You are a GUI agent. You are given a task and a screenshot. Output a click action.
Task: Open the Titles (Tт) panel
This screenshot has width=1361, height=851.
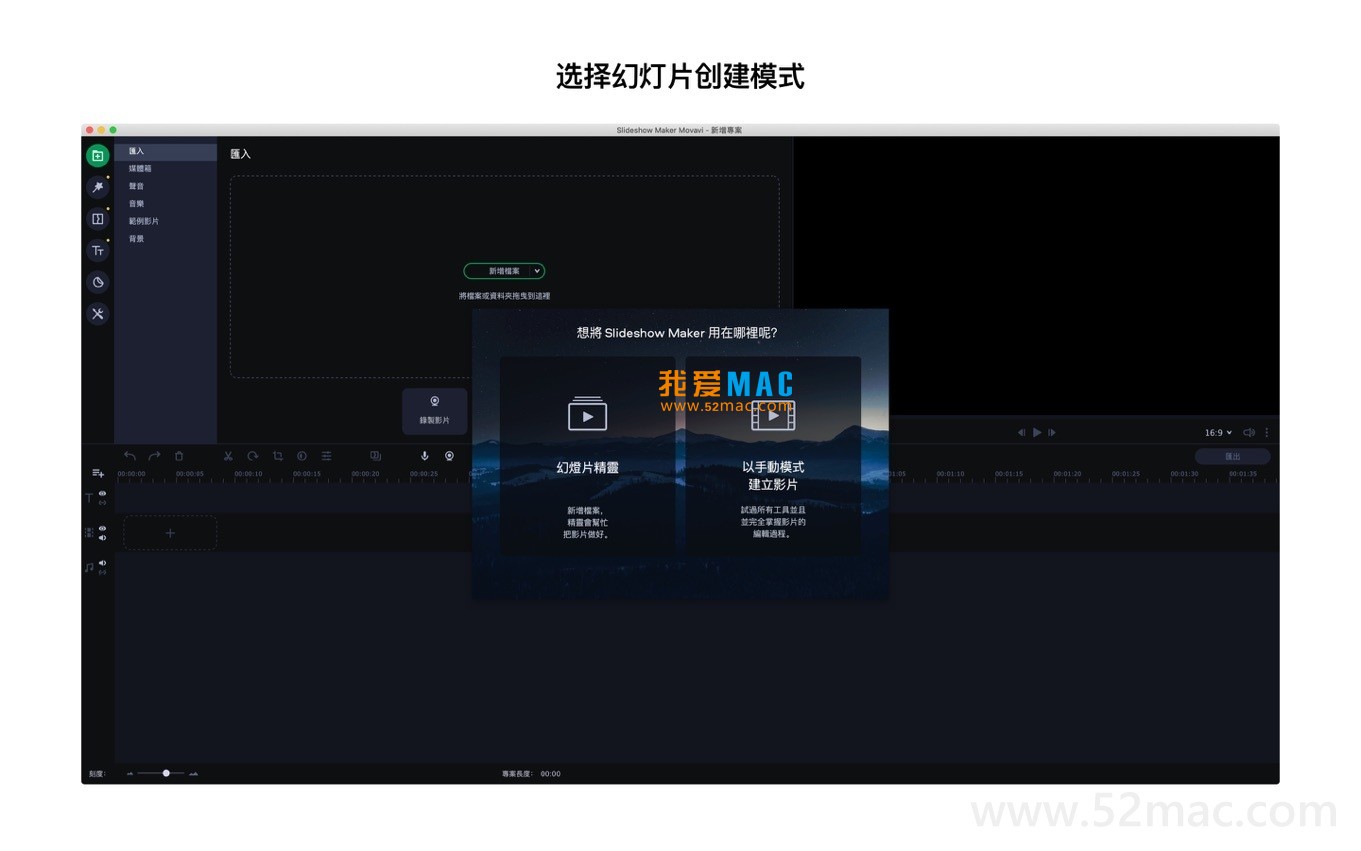click(97, 251)
